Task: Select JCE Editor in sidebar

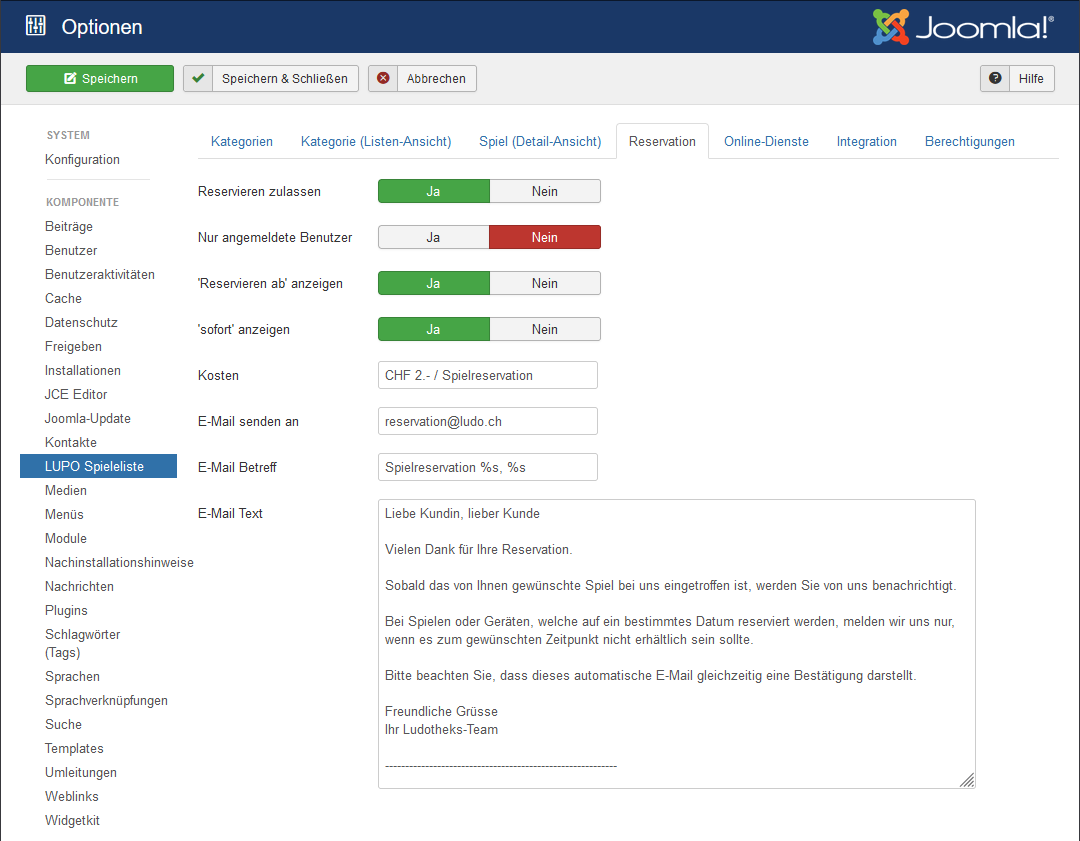Action: (76, 395)
